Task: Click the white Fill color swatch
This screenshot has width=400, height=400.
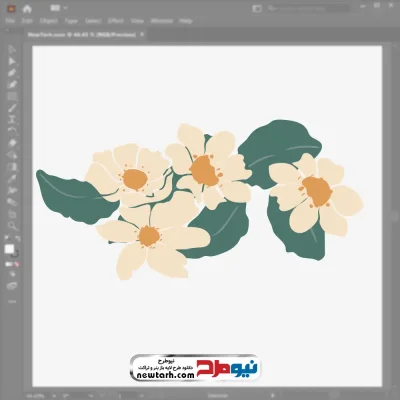Action: coord(10,249)
